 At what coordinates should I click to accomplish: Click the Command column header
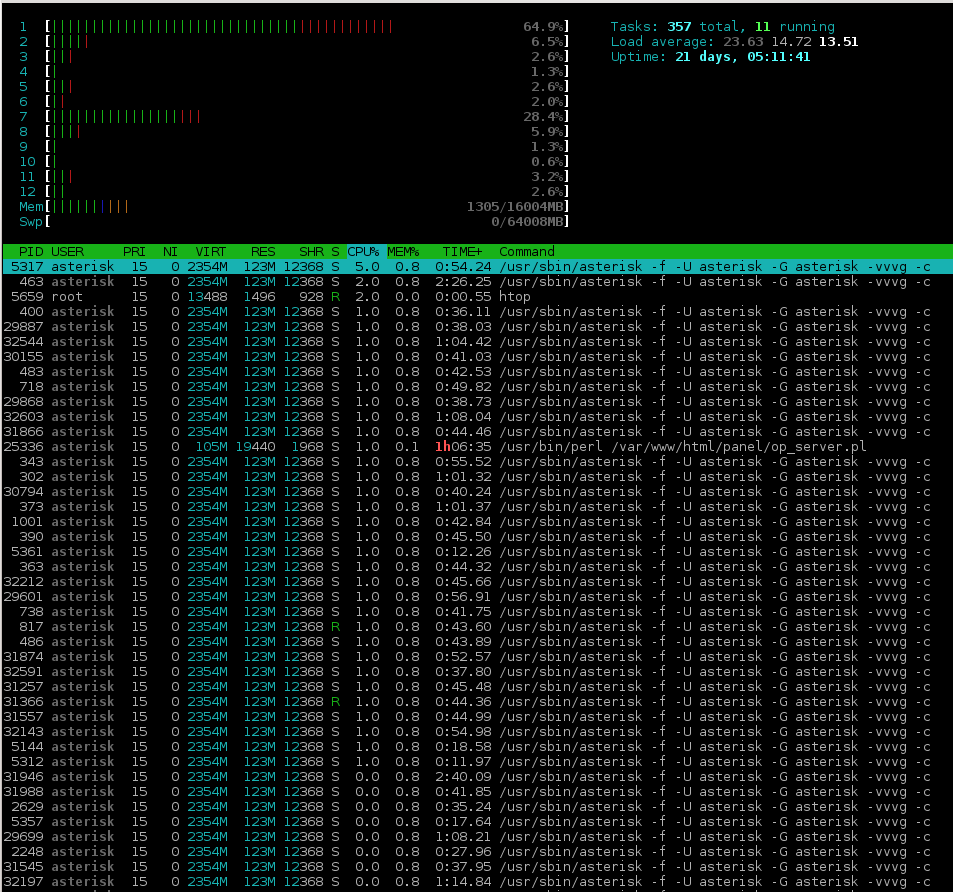[527, 252]
